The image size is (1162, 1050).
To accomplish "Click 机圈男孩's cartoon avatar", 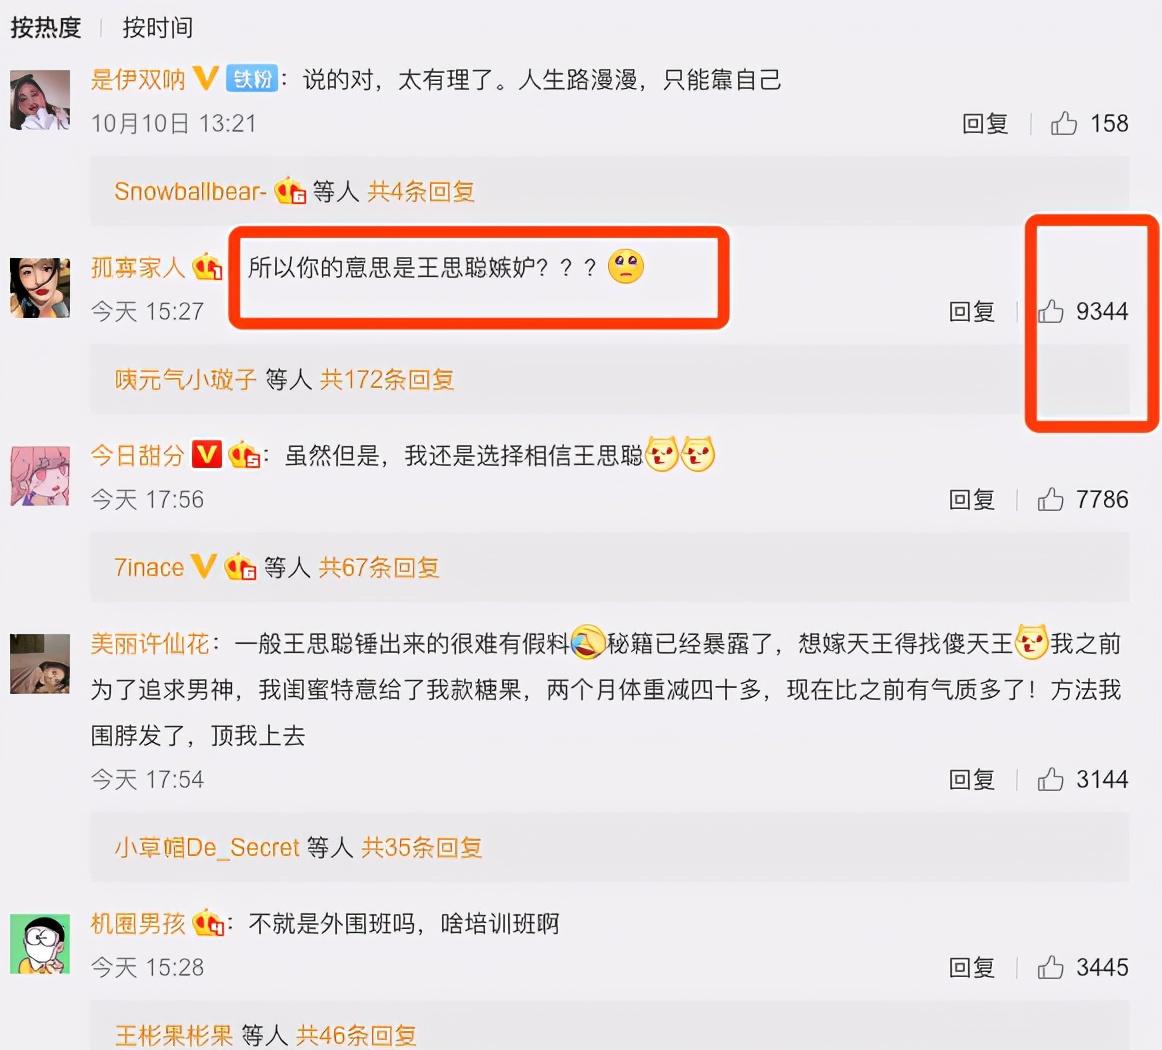I will coord(40,943).
